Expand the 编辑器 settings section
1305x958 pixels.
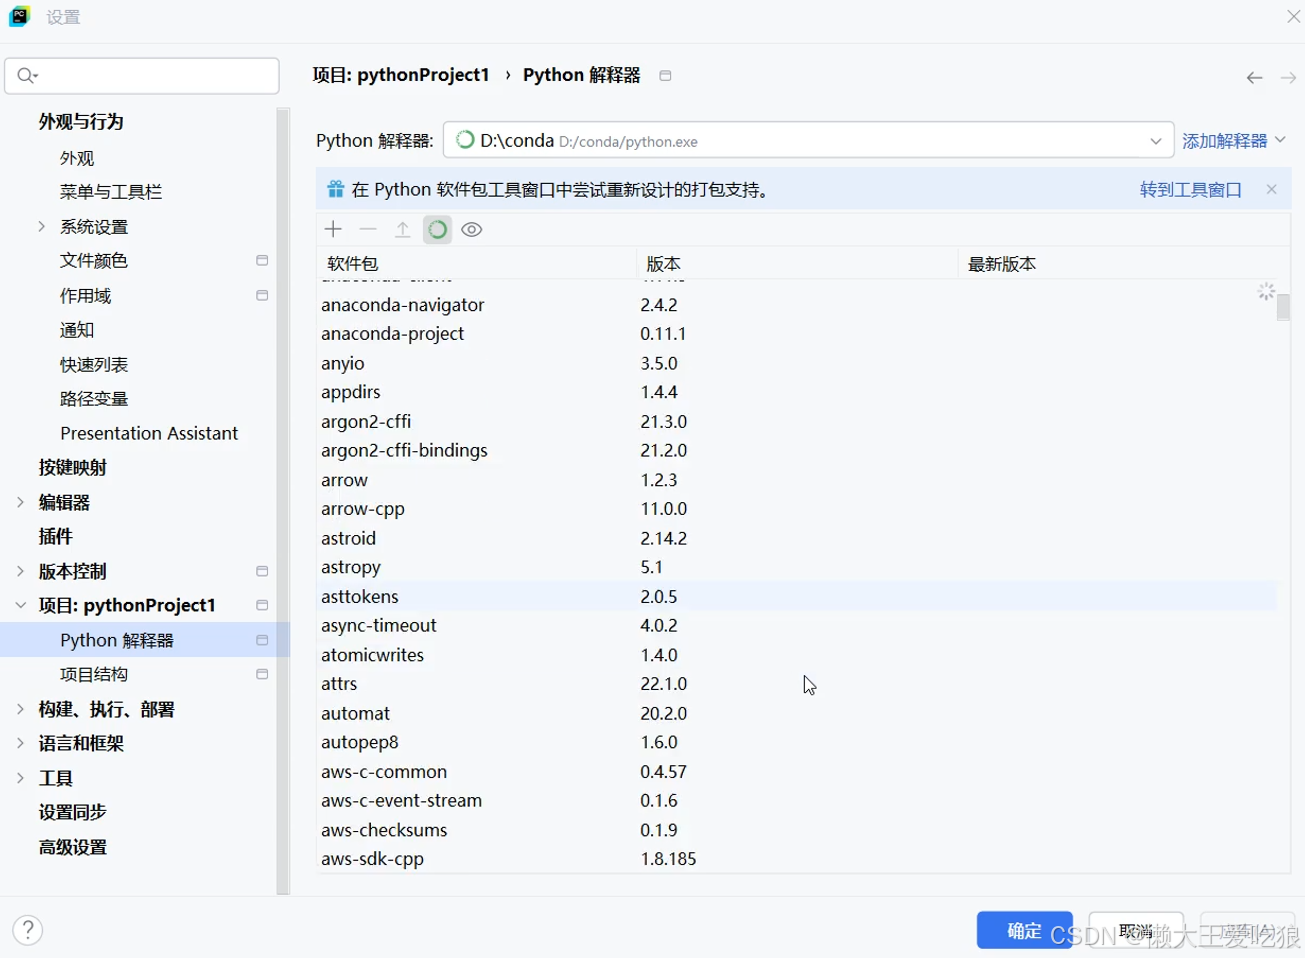point(20,502)
